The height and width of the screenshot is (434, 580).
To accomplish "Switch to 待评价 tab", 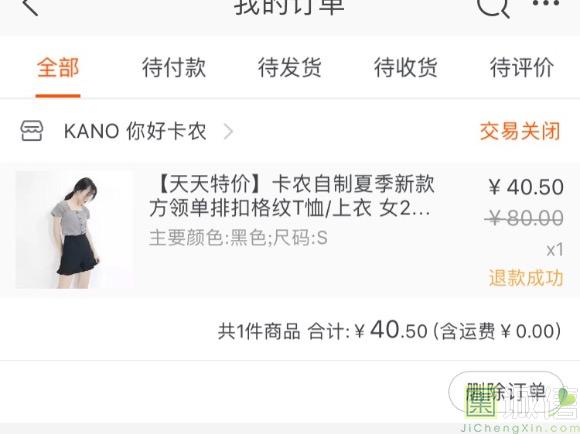I will click(x=522, y=68).
